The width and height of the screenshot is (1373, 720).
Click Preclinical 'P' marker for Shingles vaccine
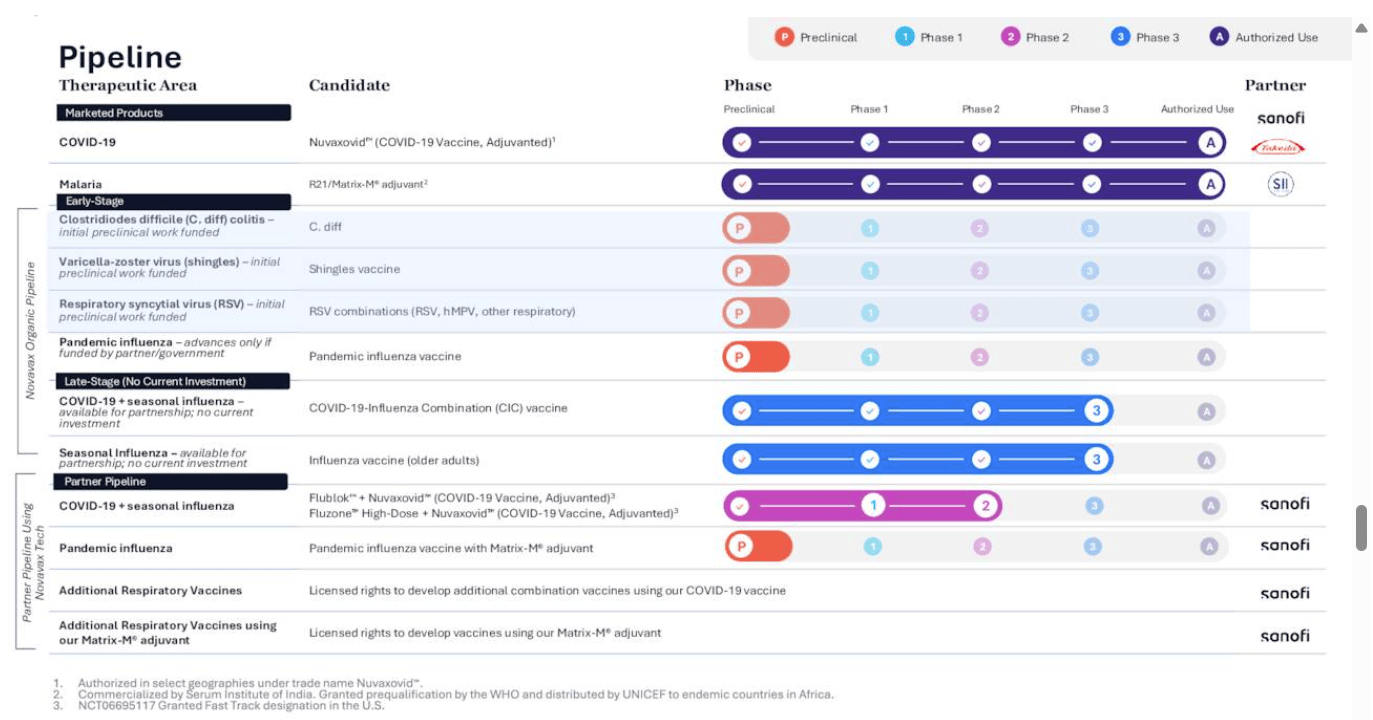pyautogui.click(x=741, y=271)
